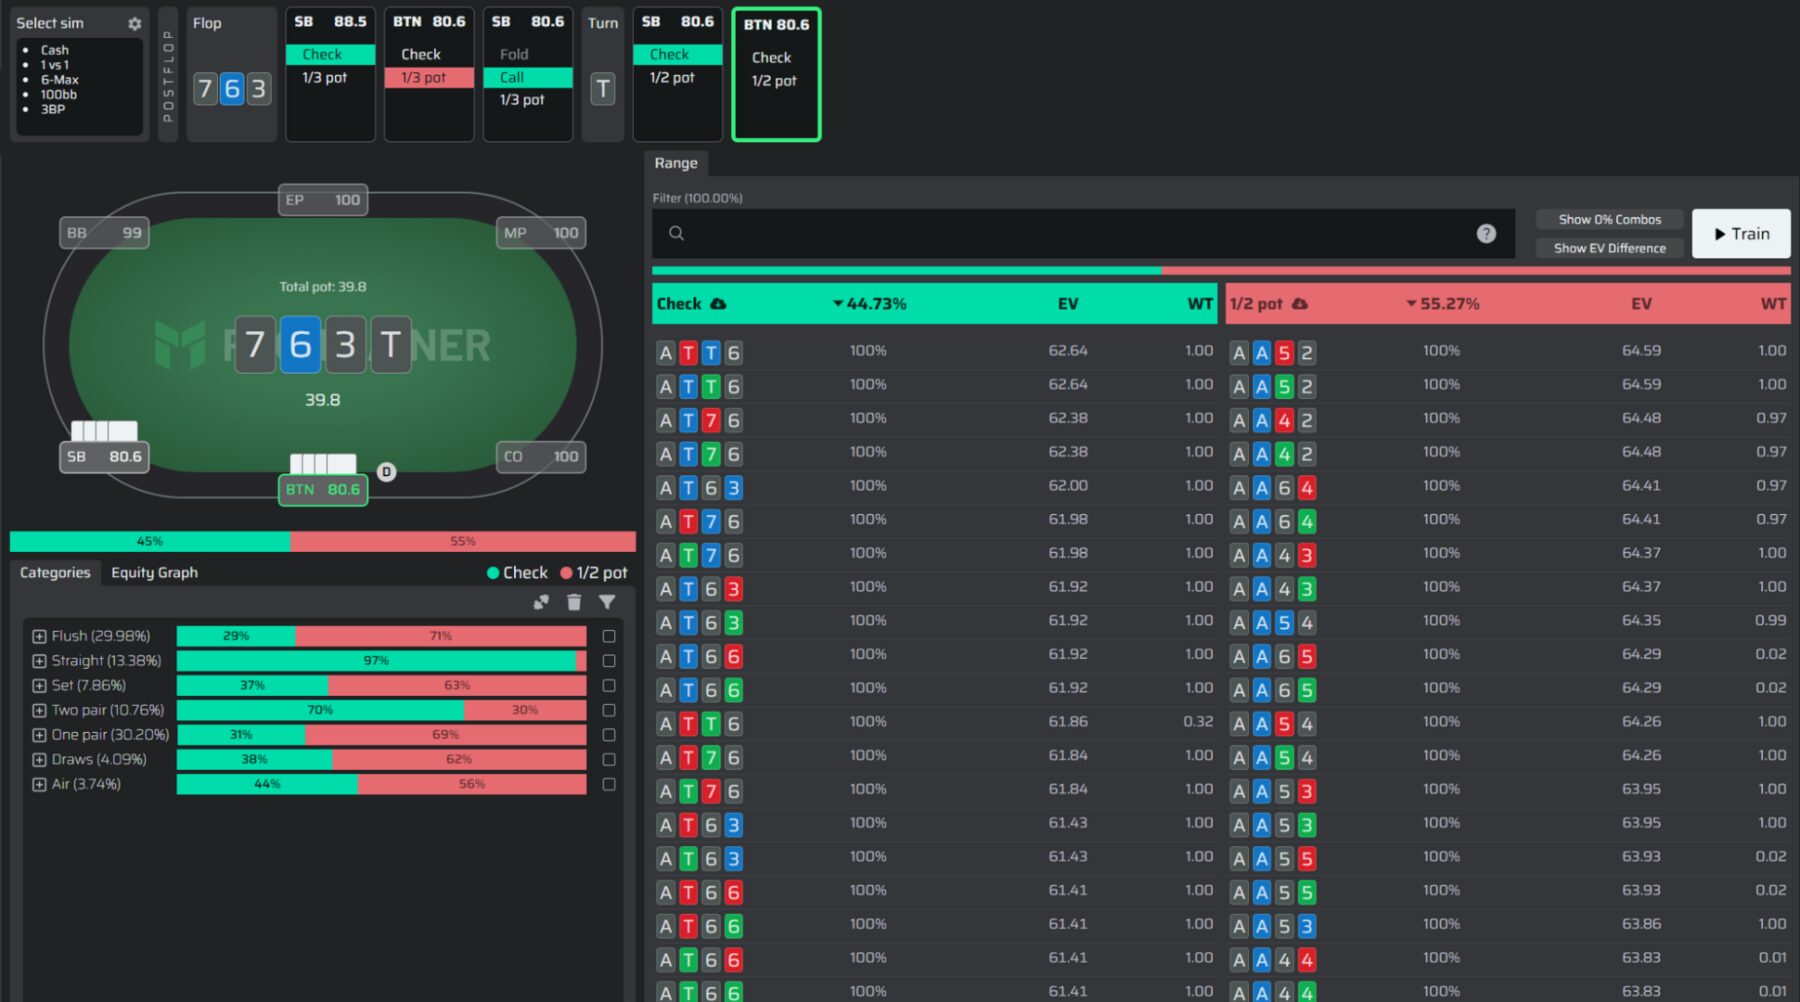Open the Select sim settings gear
This screenshot has width=1800, height=1002.
[x=134, y=23]
